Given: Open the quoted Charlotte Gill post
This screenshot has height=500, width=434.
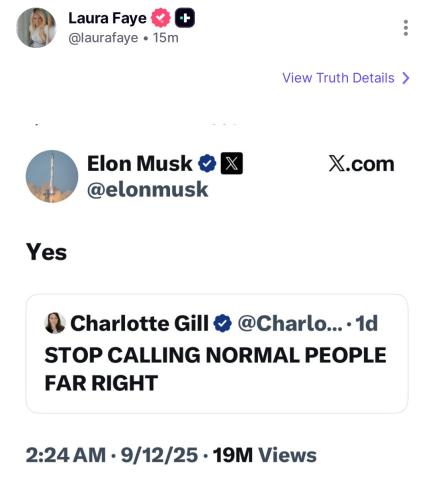Looking at the screenshot, I should pos(217,354).
